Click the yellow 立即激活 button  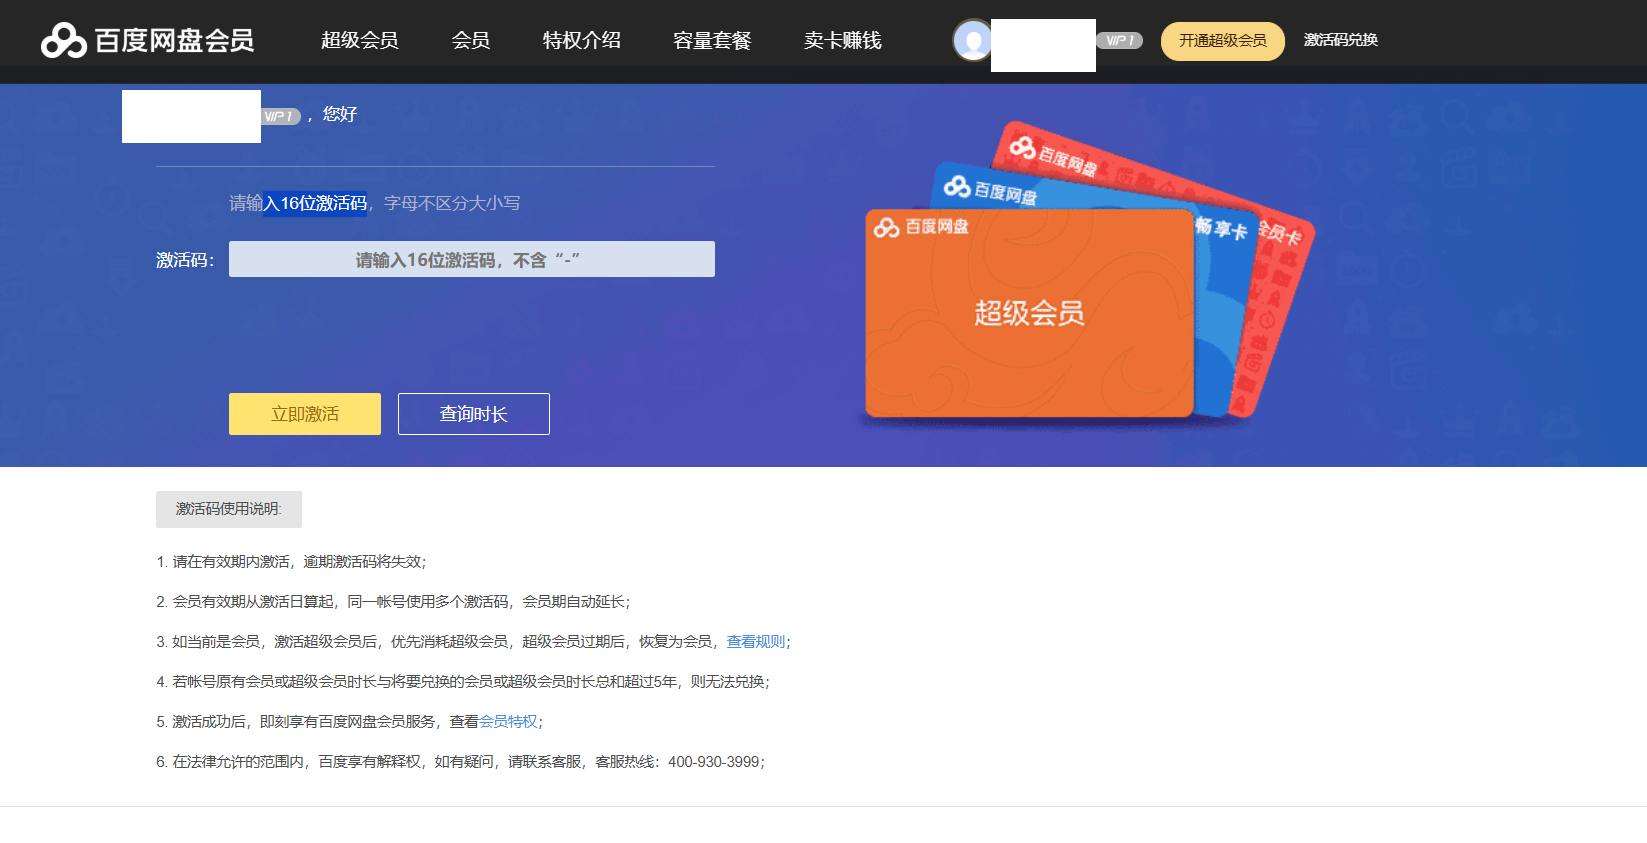click(305, 414)
